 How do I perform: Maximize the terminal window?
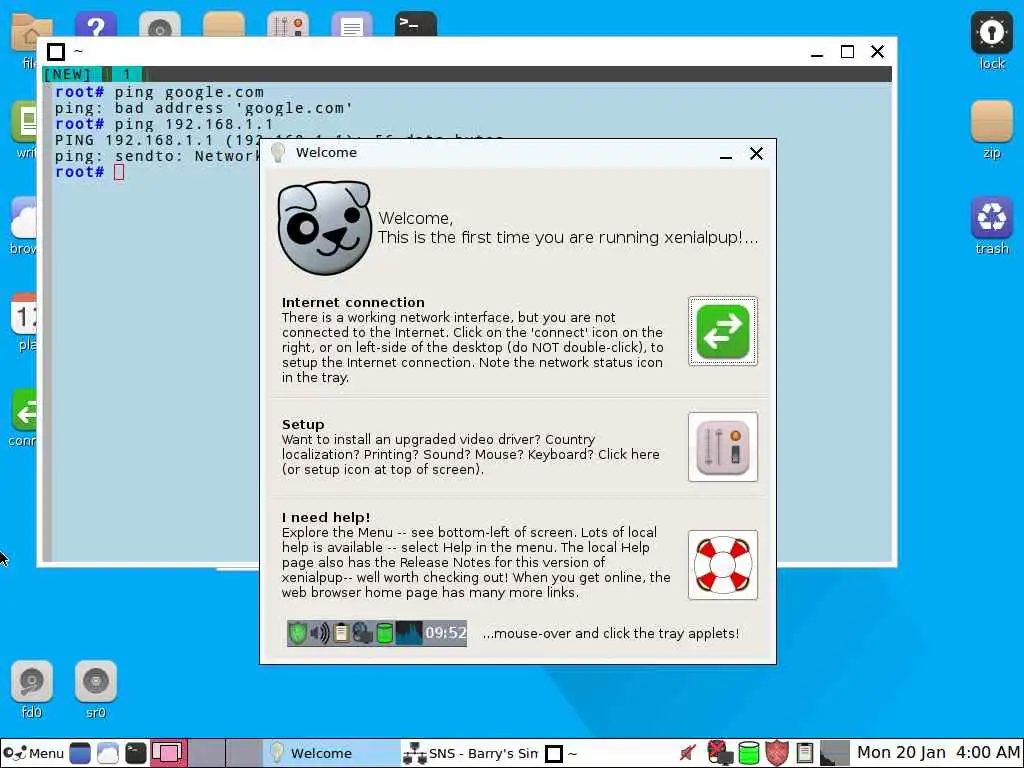(x=847, y=52)
